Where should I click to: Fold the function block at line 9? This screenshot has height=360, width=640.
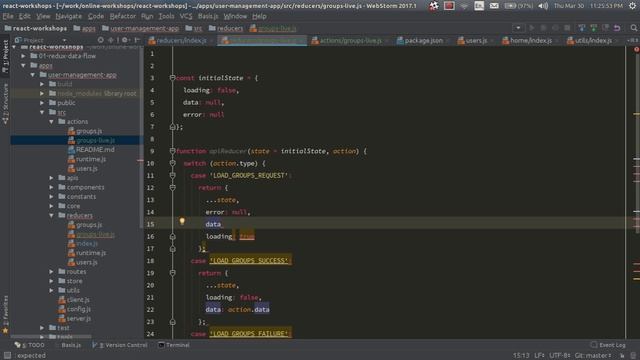(x=172, y=151)
